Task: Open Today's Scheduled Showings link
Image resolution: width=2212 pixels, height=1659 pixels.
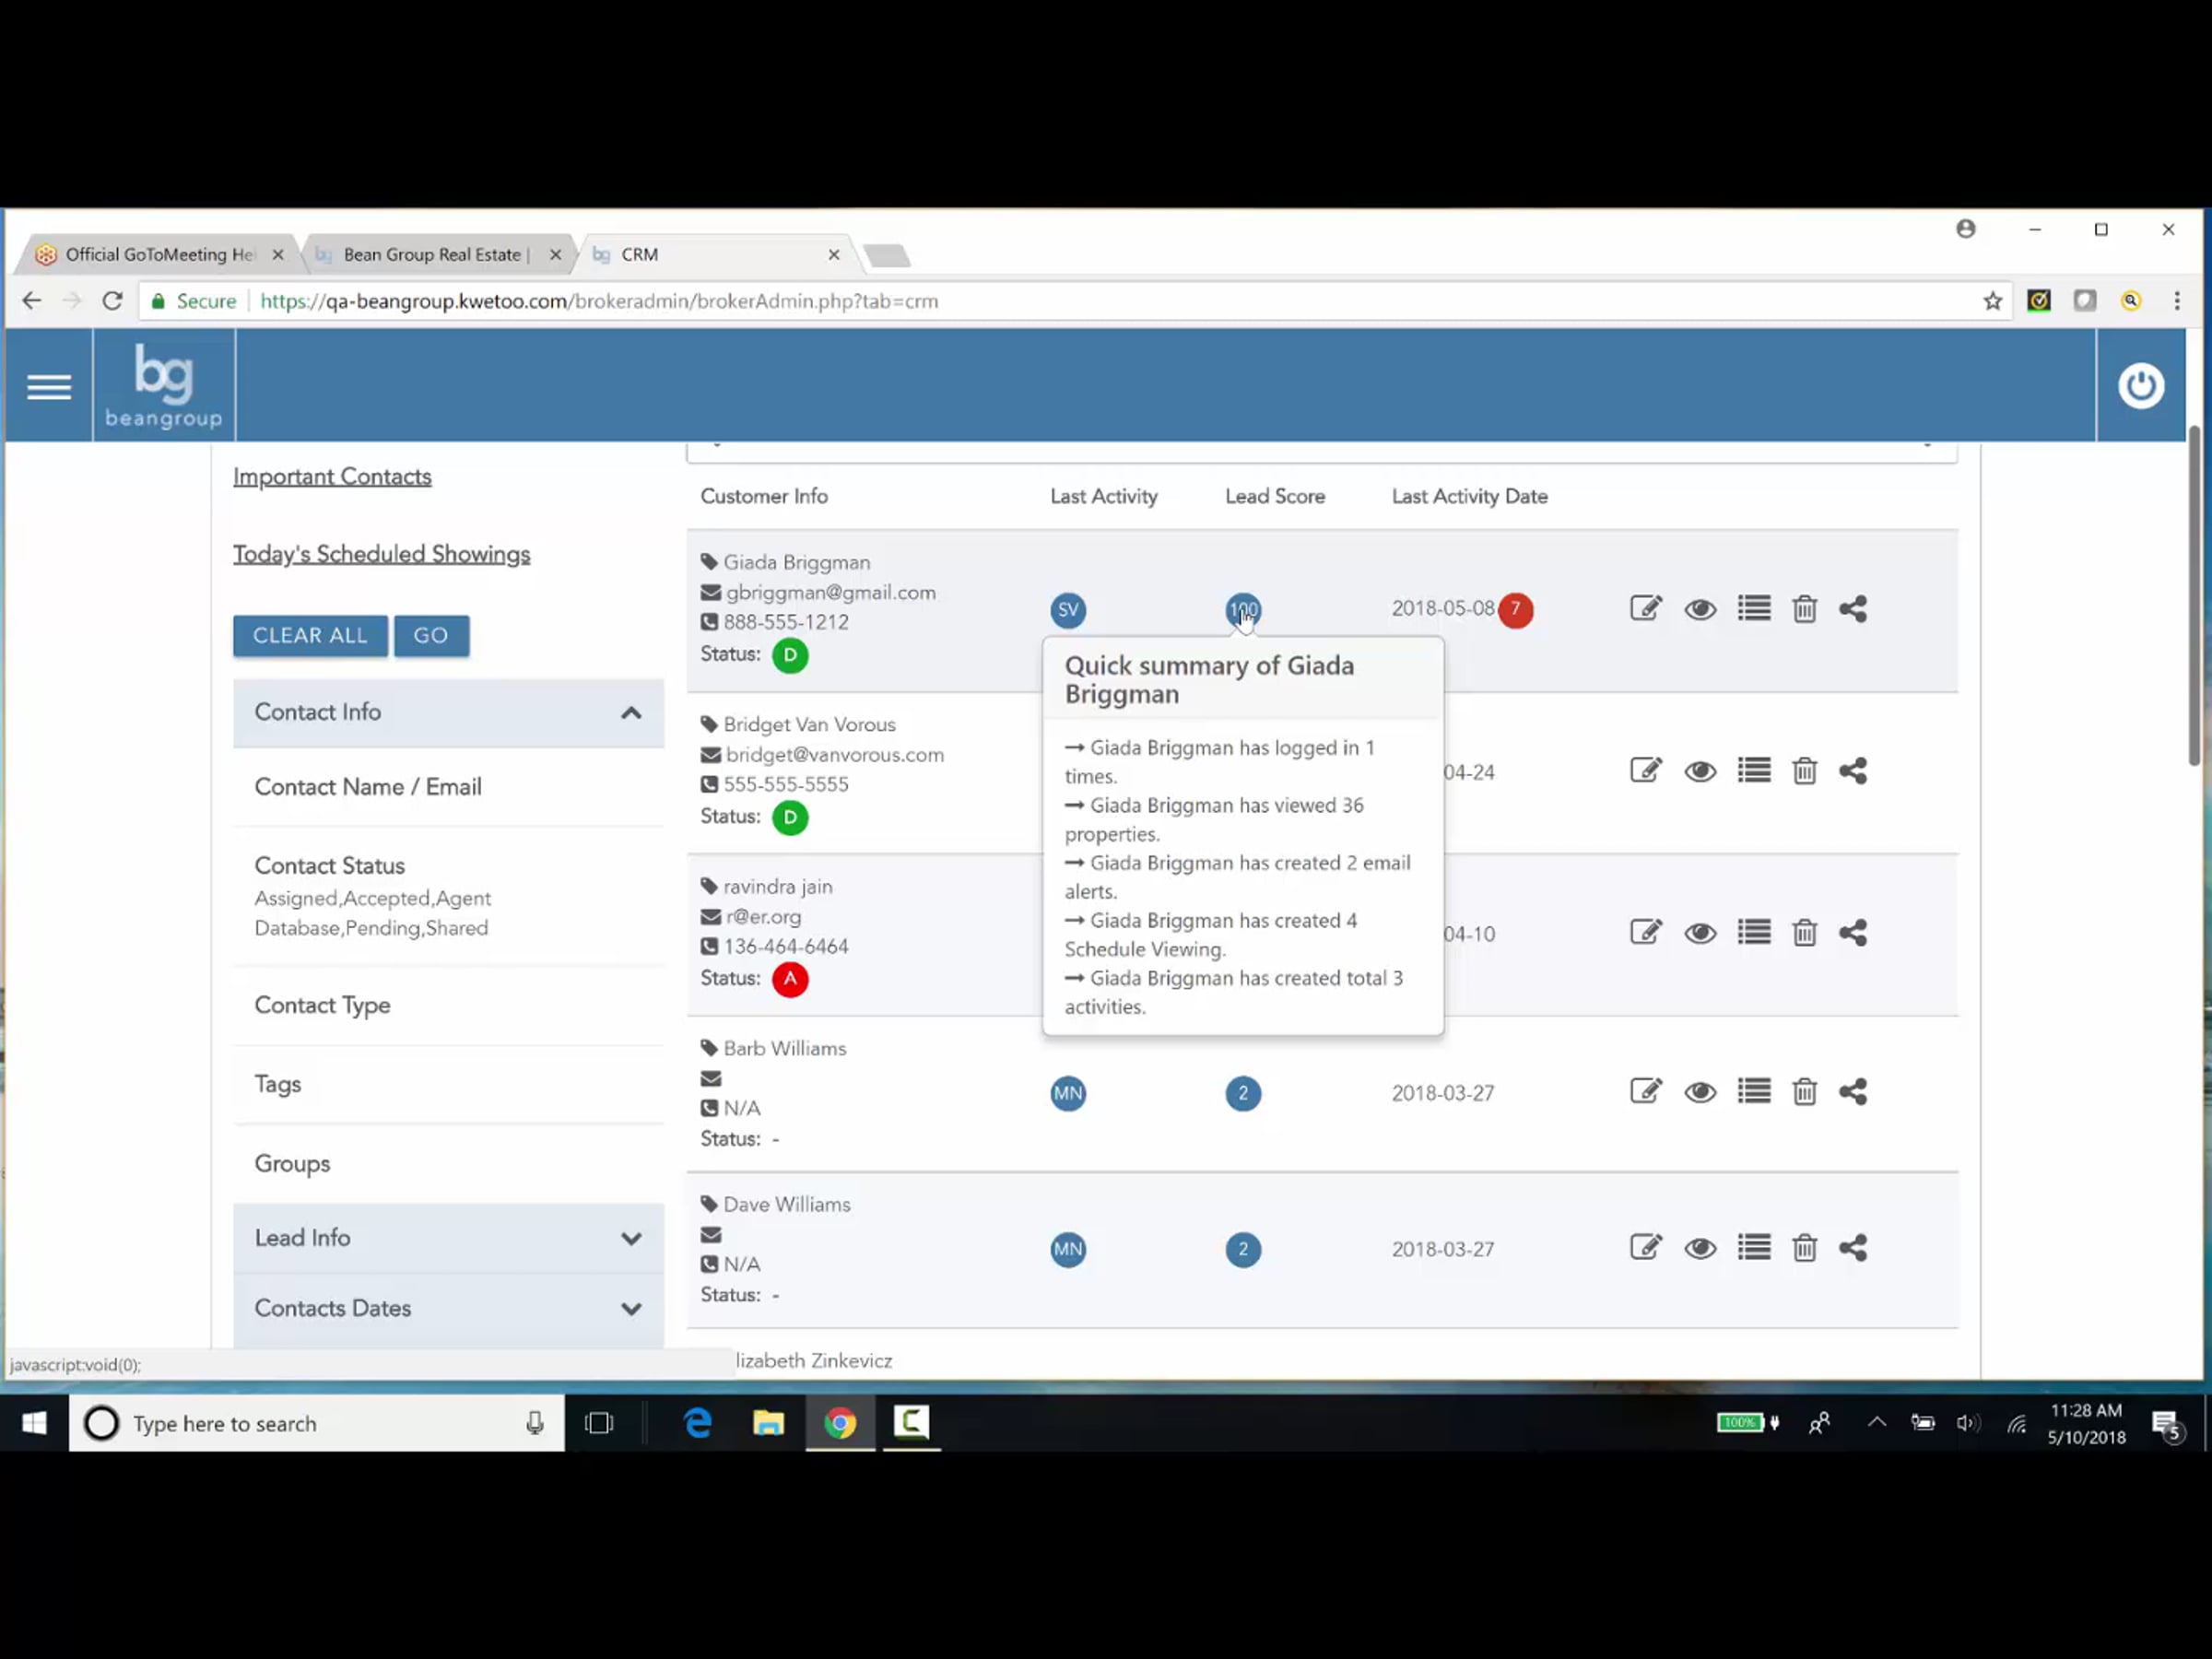Action: click(381, 554)
